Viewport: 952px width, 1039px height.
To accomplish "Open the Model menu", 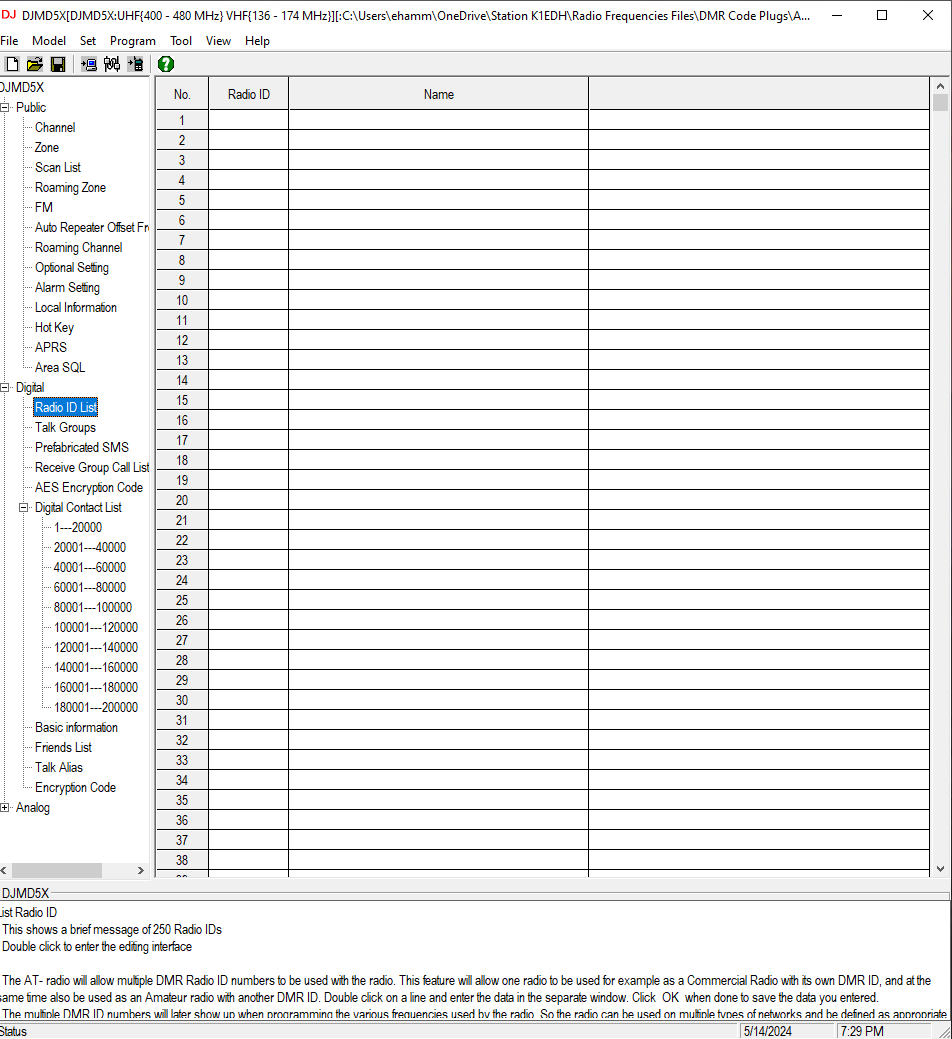I will (49, 41).
